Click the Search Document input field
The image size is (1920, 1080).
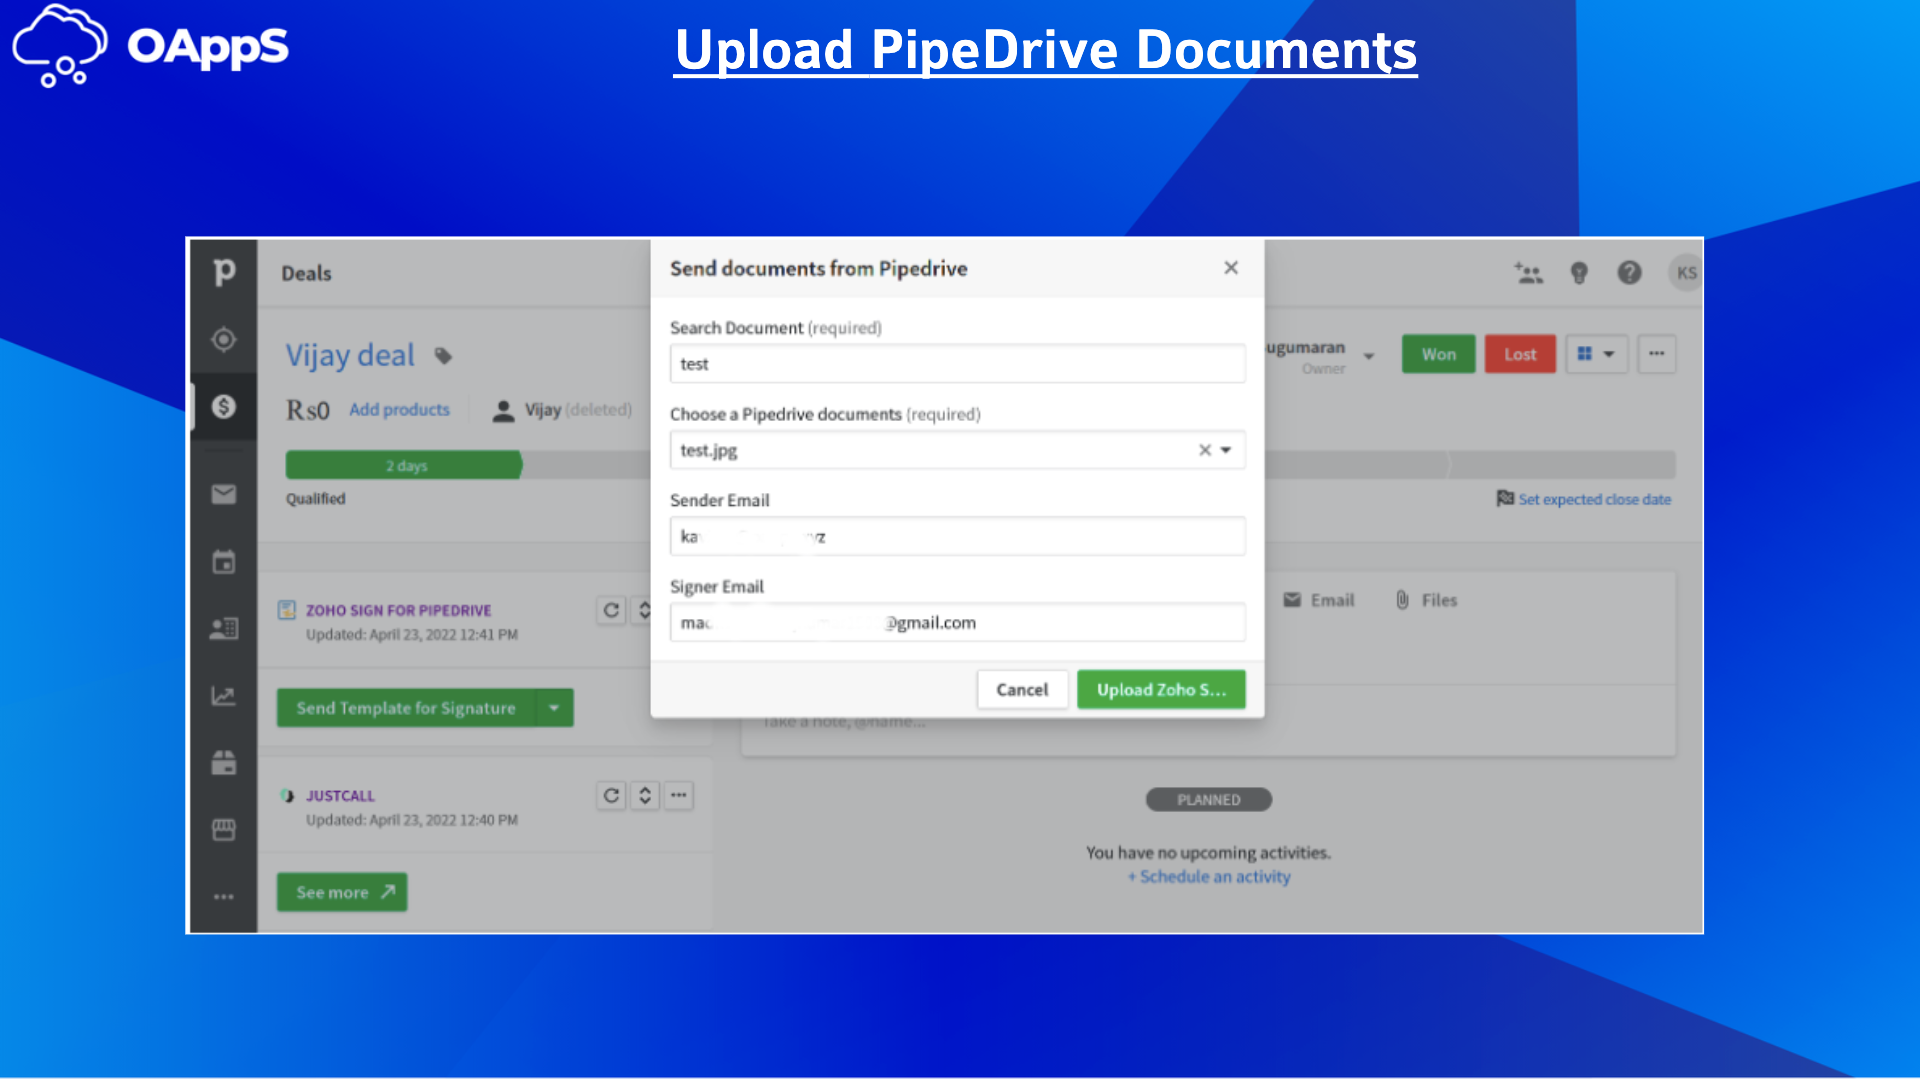(x=957, y=364)
